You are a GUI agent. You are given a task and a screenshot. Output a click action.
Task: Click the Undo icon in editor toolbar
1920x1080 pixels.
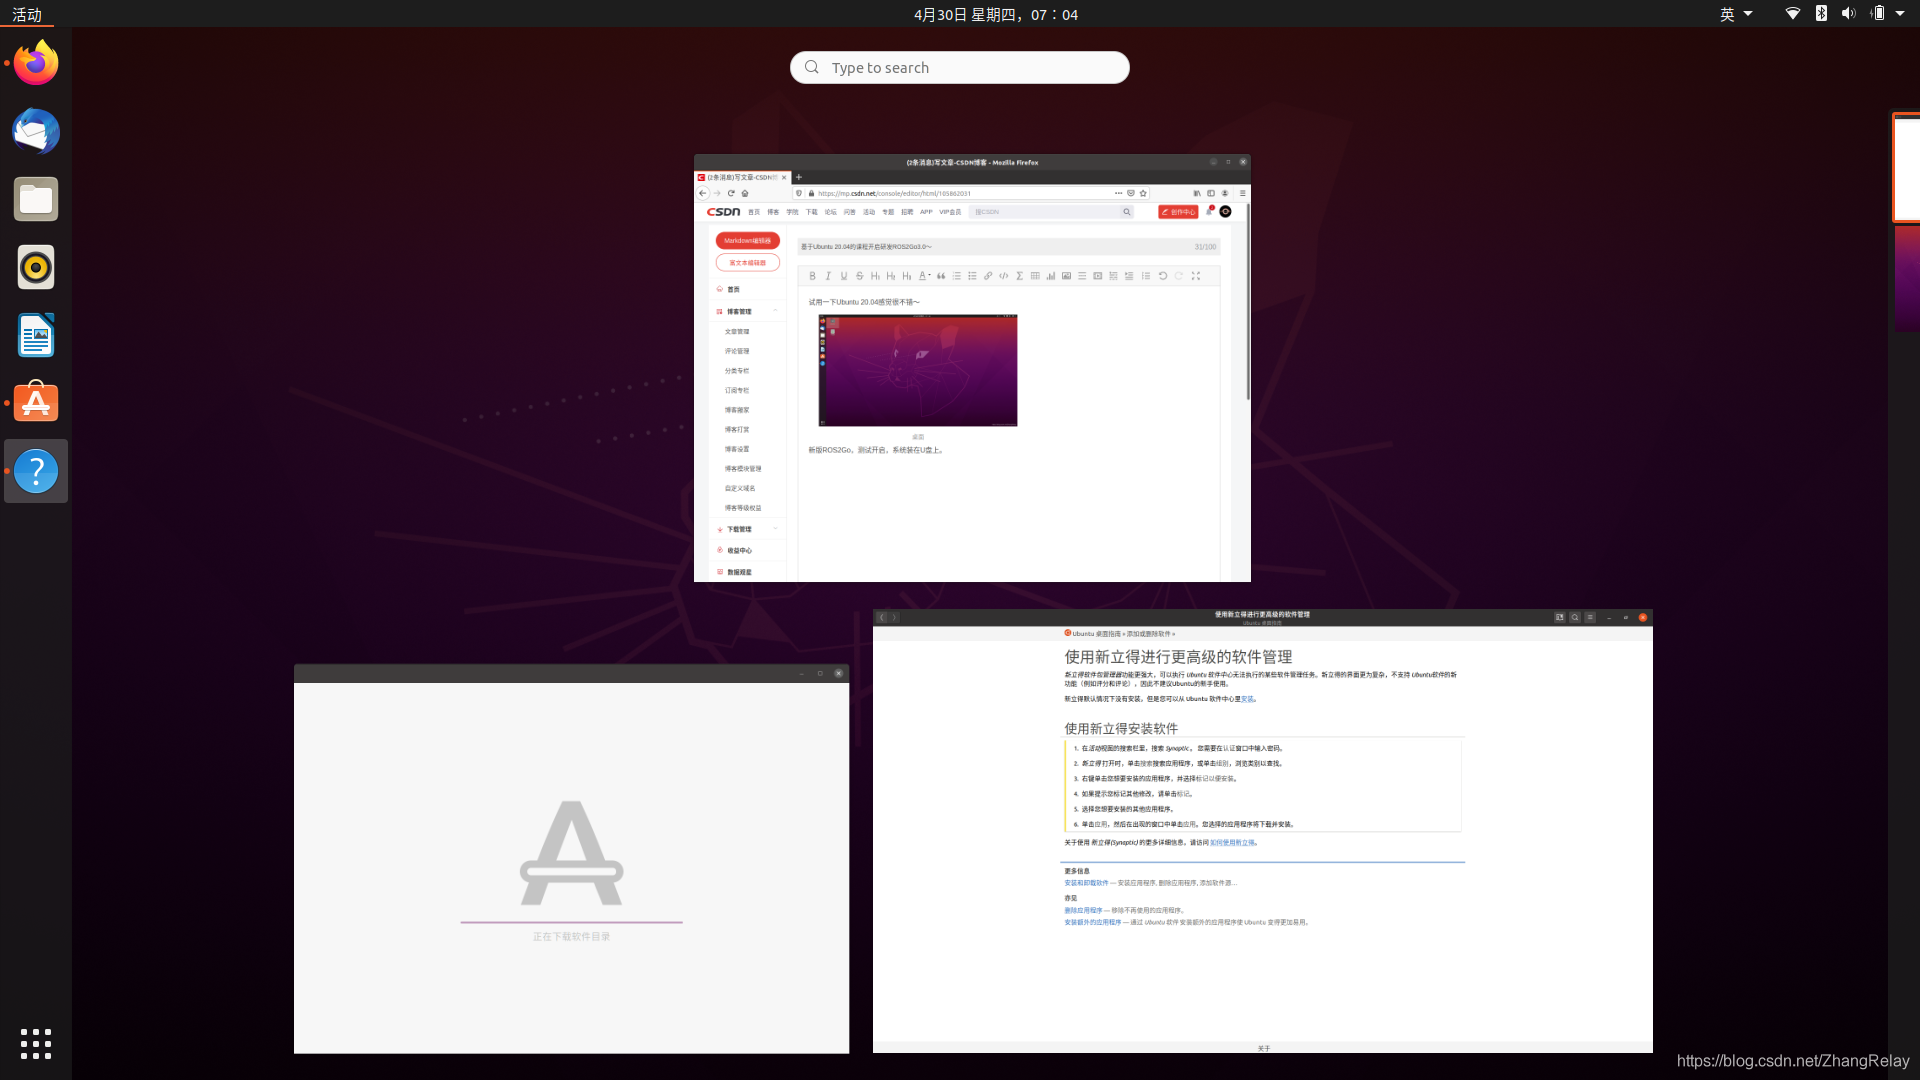click(1163, 276)
